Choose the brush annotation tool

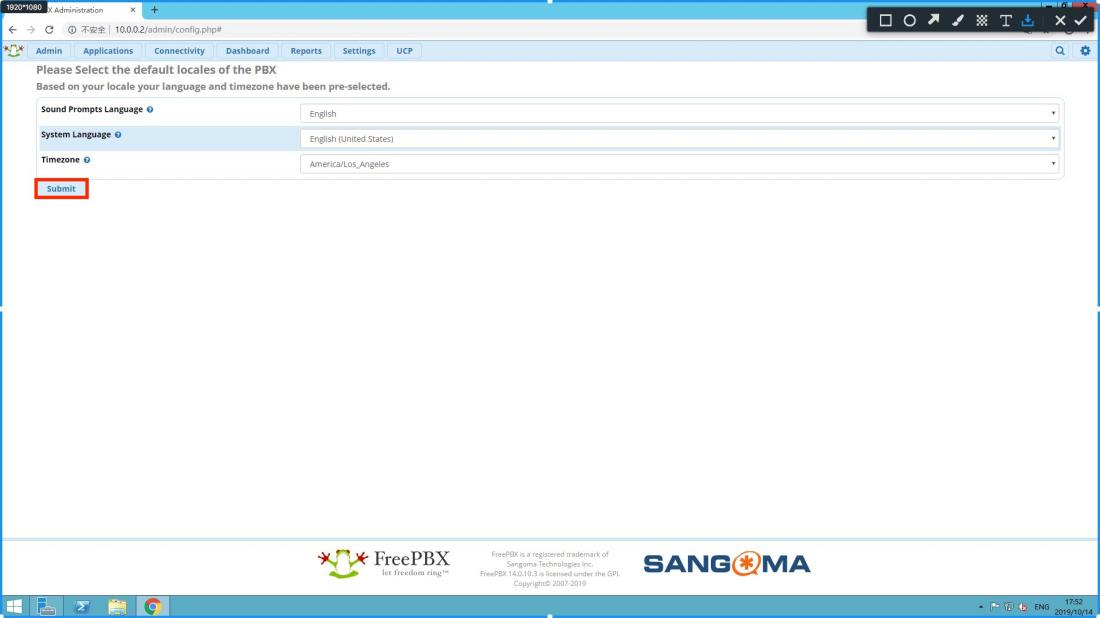pyautogui.click(x=959, y=20)
